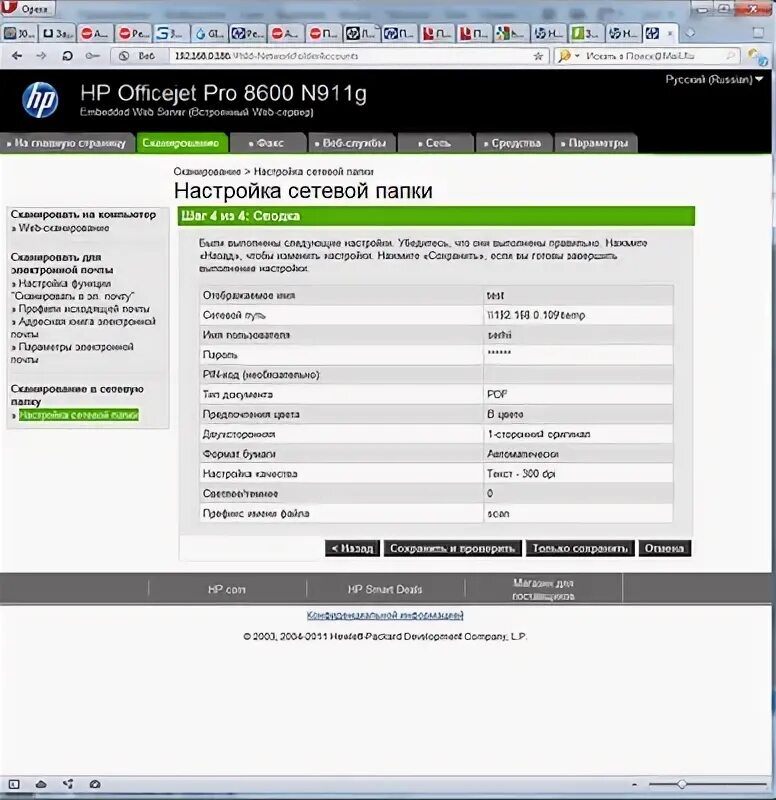The image size is (776, 800).
Task: Select the 'Сканирование' tab
Action: click(181, 143)
